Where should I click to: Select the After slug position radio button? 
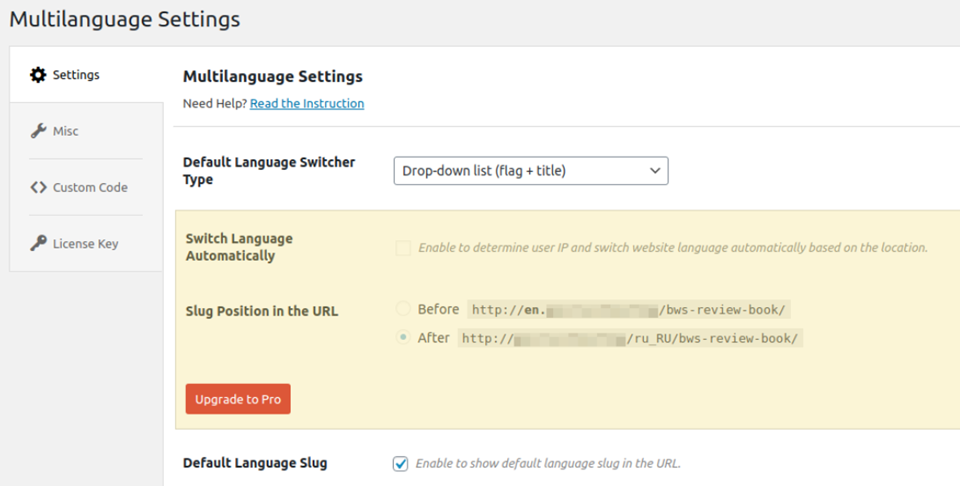403,338
